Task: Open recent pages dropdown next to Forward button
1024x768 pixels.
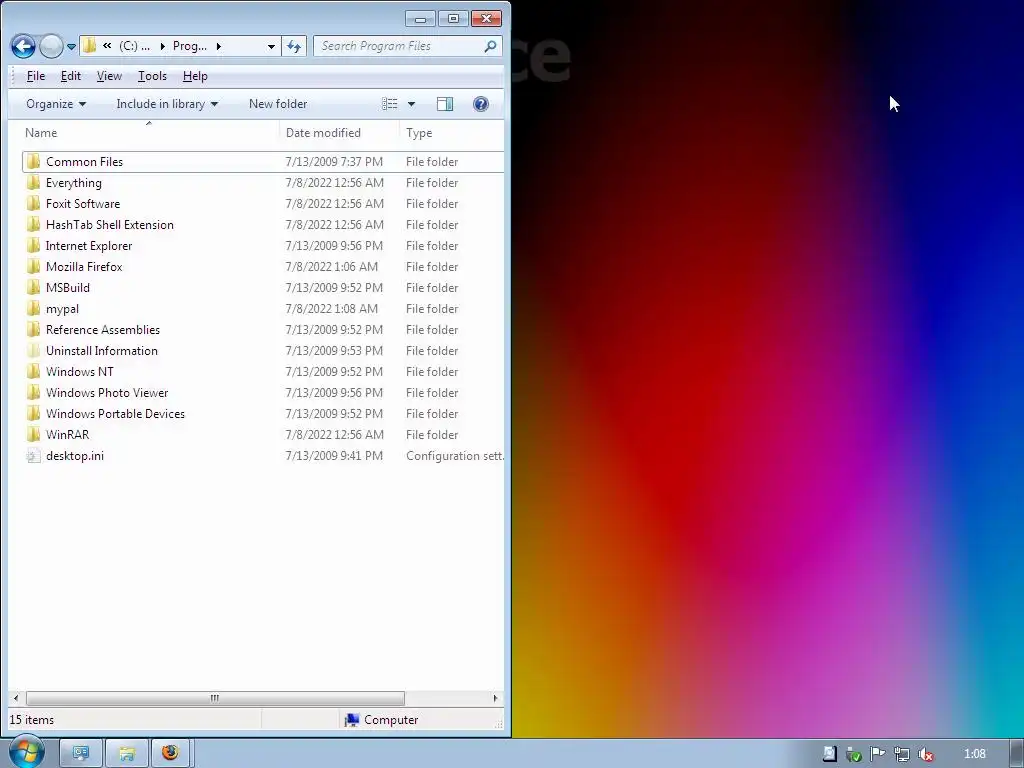Action: (x=71, y=46)
